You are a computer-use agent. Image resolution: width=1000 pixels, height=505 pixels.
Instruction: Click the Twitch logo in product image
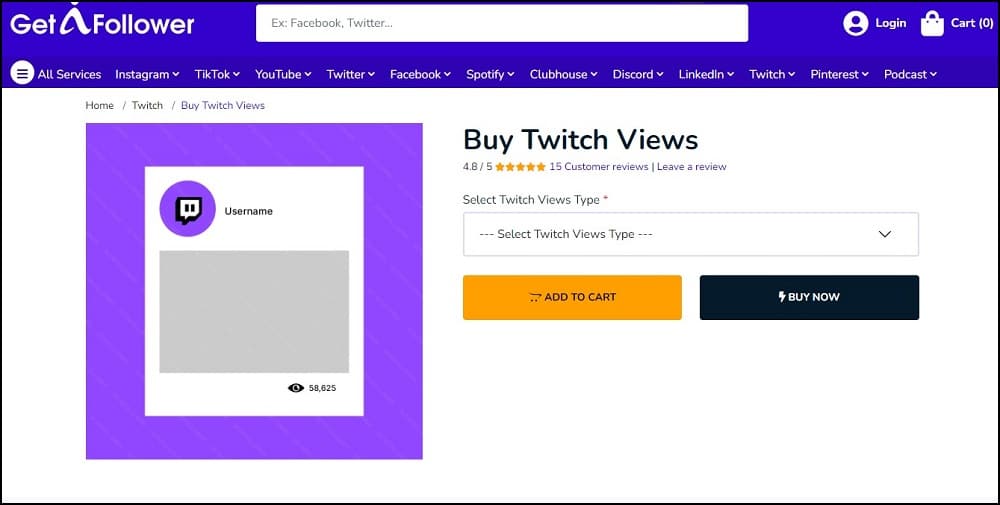click(x=188, y=209)
